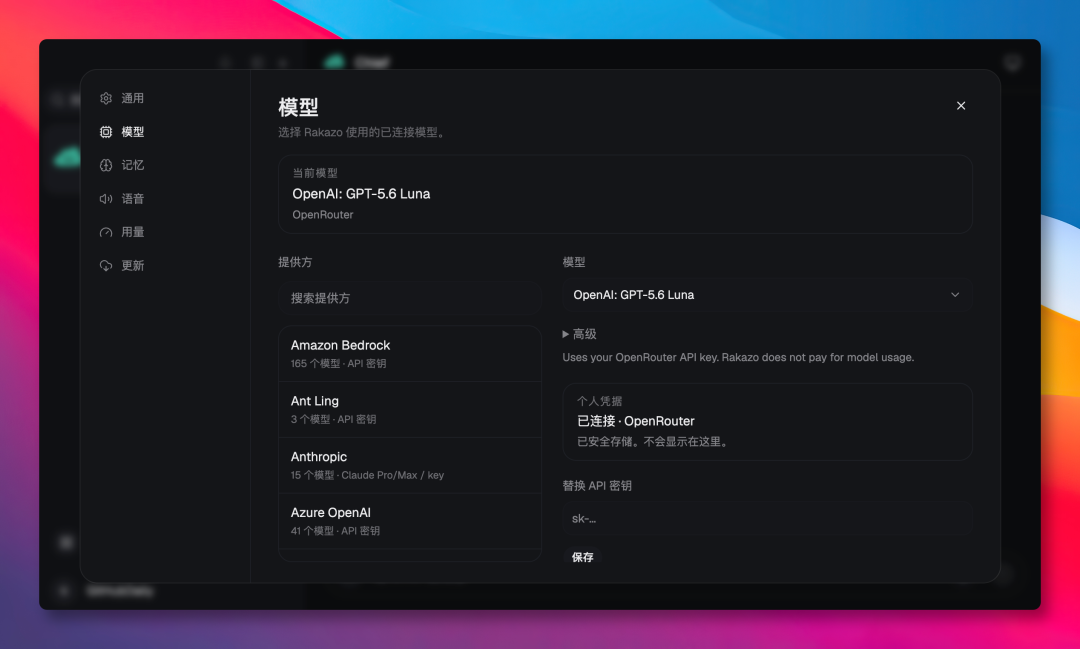
Task: Click the 模型 page heading
Action: 298,107
